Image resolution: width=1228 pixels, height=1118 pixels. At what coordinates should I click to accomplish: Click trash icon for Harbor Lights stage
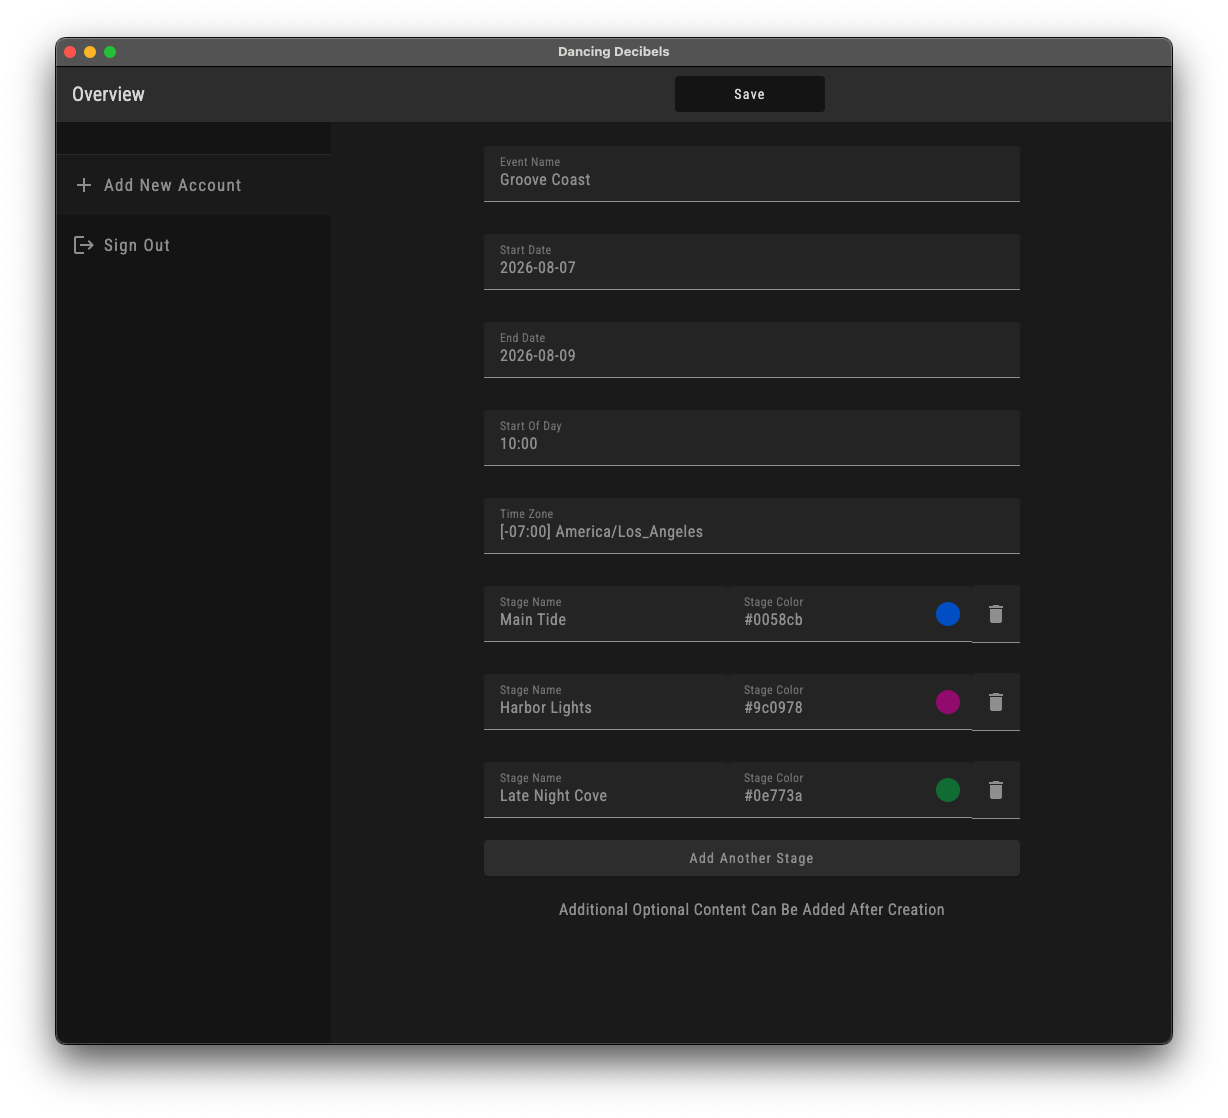[x=995, y=702]
